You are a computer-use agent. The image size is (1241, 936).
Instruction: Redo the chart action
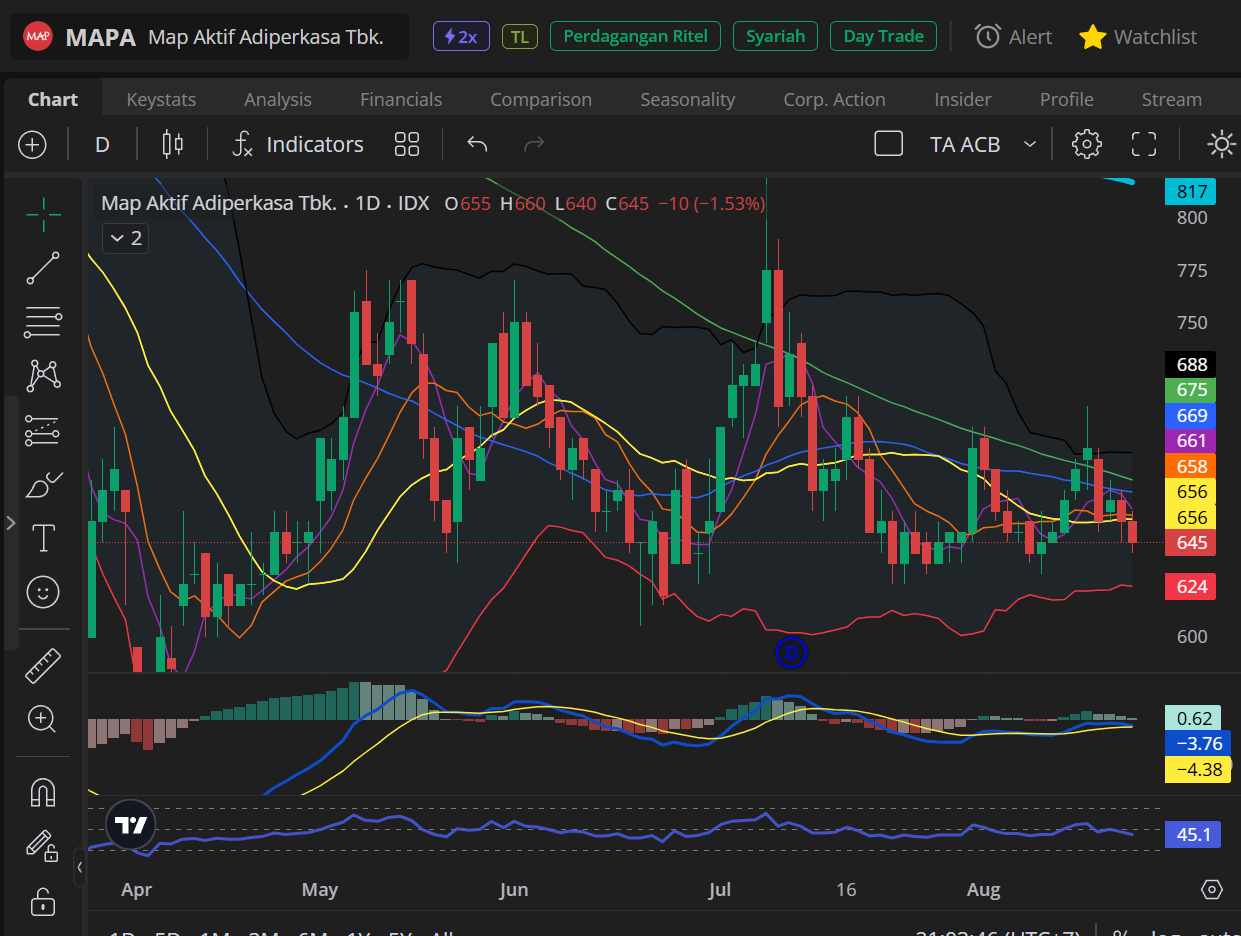click(x=534, y=145)
